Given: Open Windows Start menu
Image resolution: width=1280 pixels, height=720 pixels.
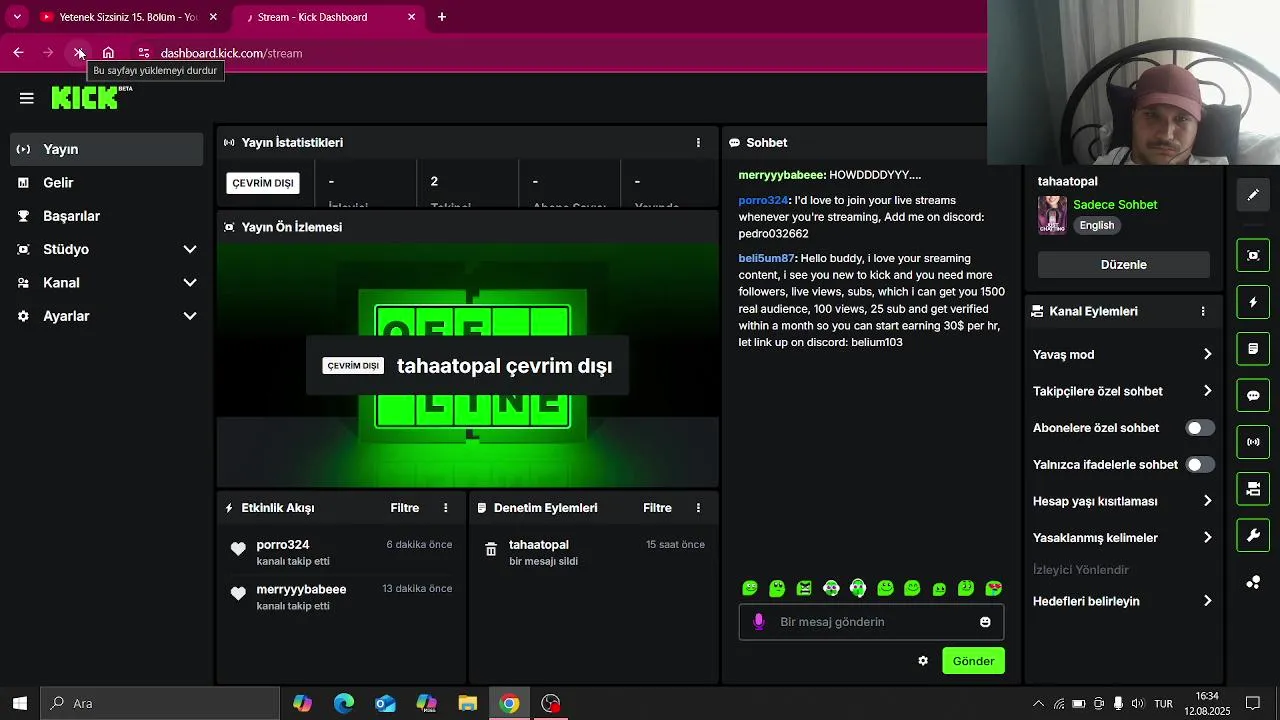Looking at the screenshot, I should pyautogui.click(x=19, y=703).
